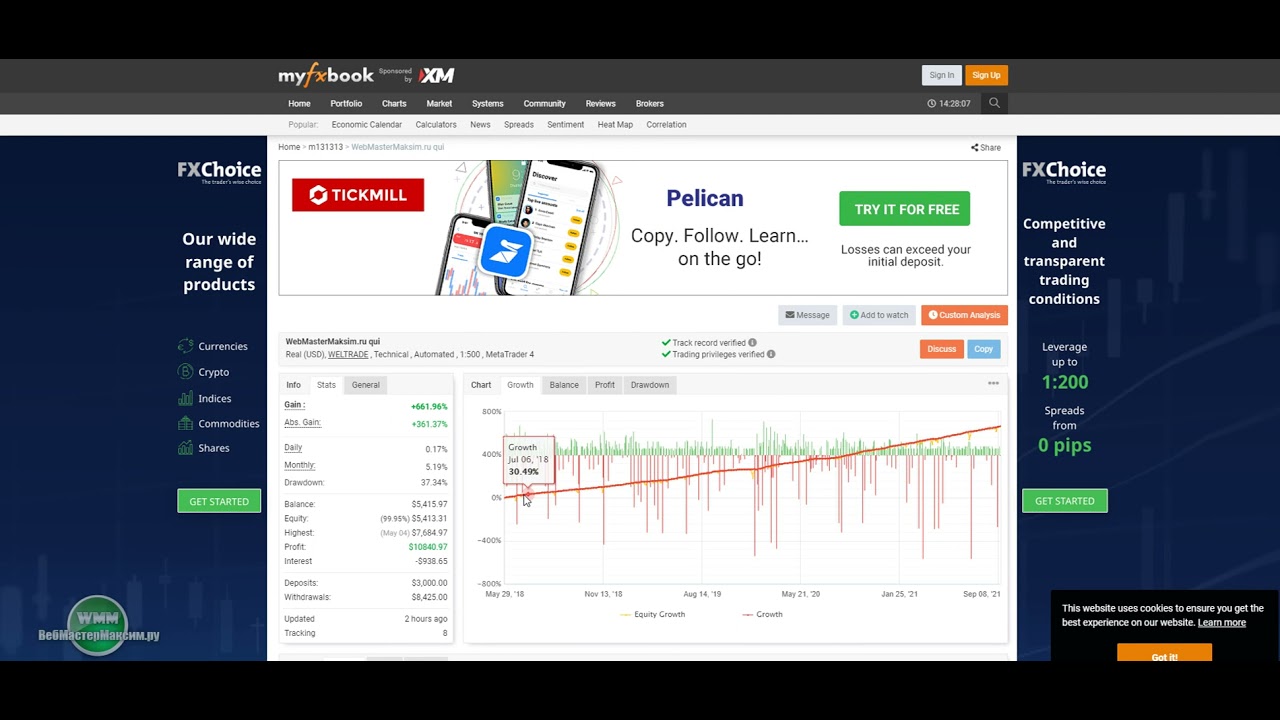Screen dimensions: 1280x720
Task: Open the Market menu
Action: [439, 103]
